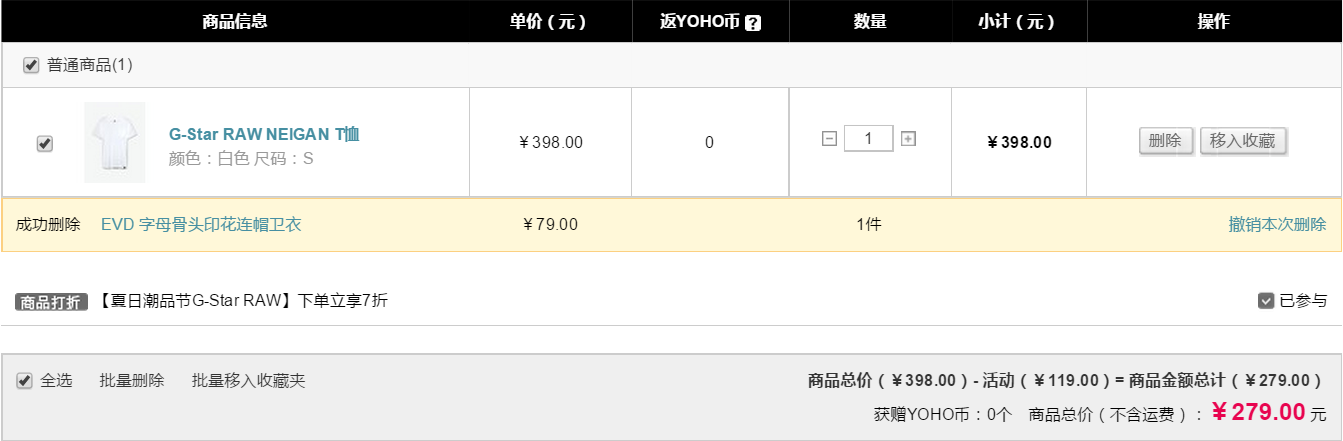This screenshot has width=1343, height=441.
Task: Click the 移入收藏 button
Action: (x=1243, y=141)
